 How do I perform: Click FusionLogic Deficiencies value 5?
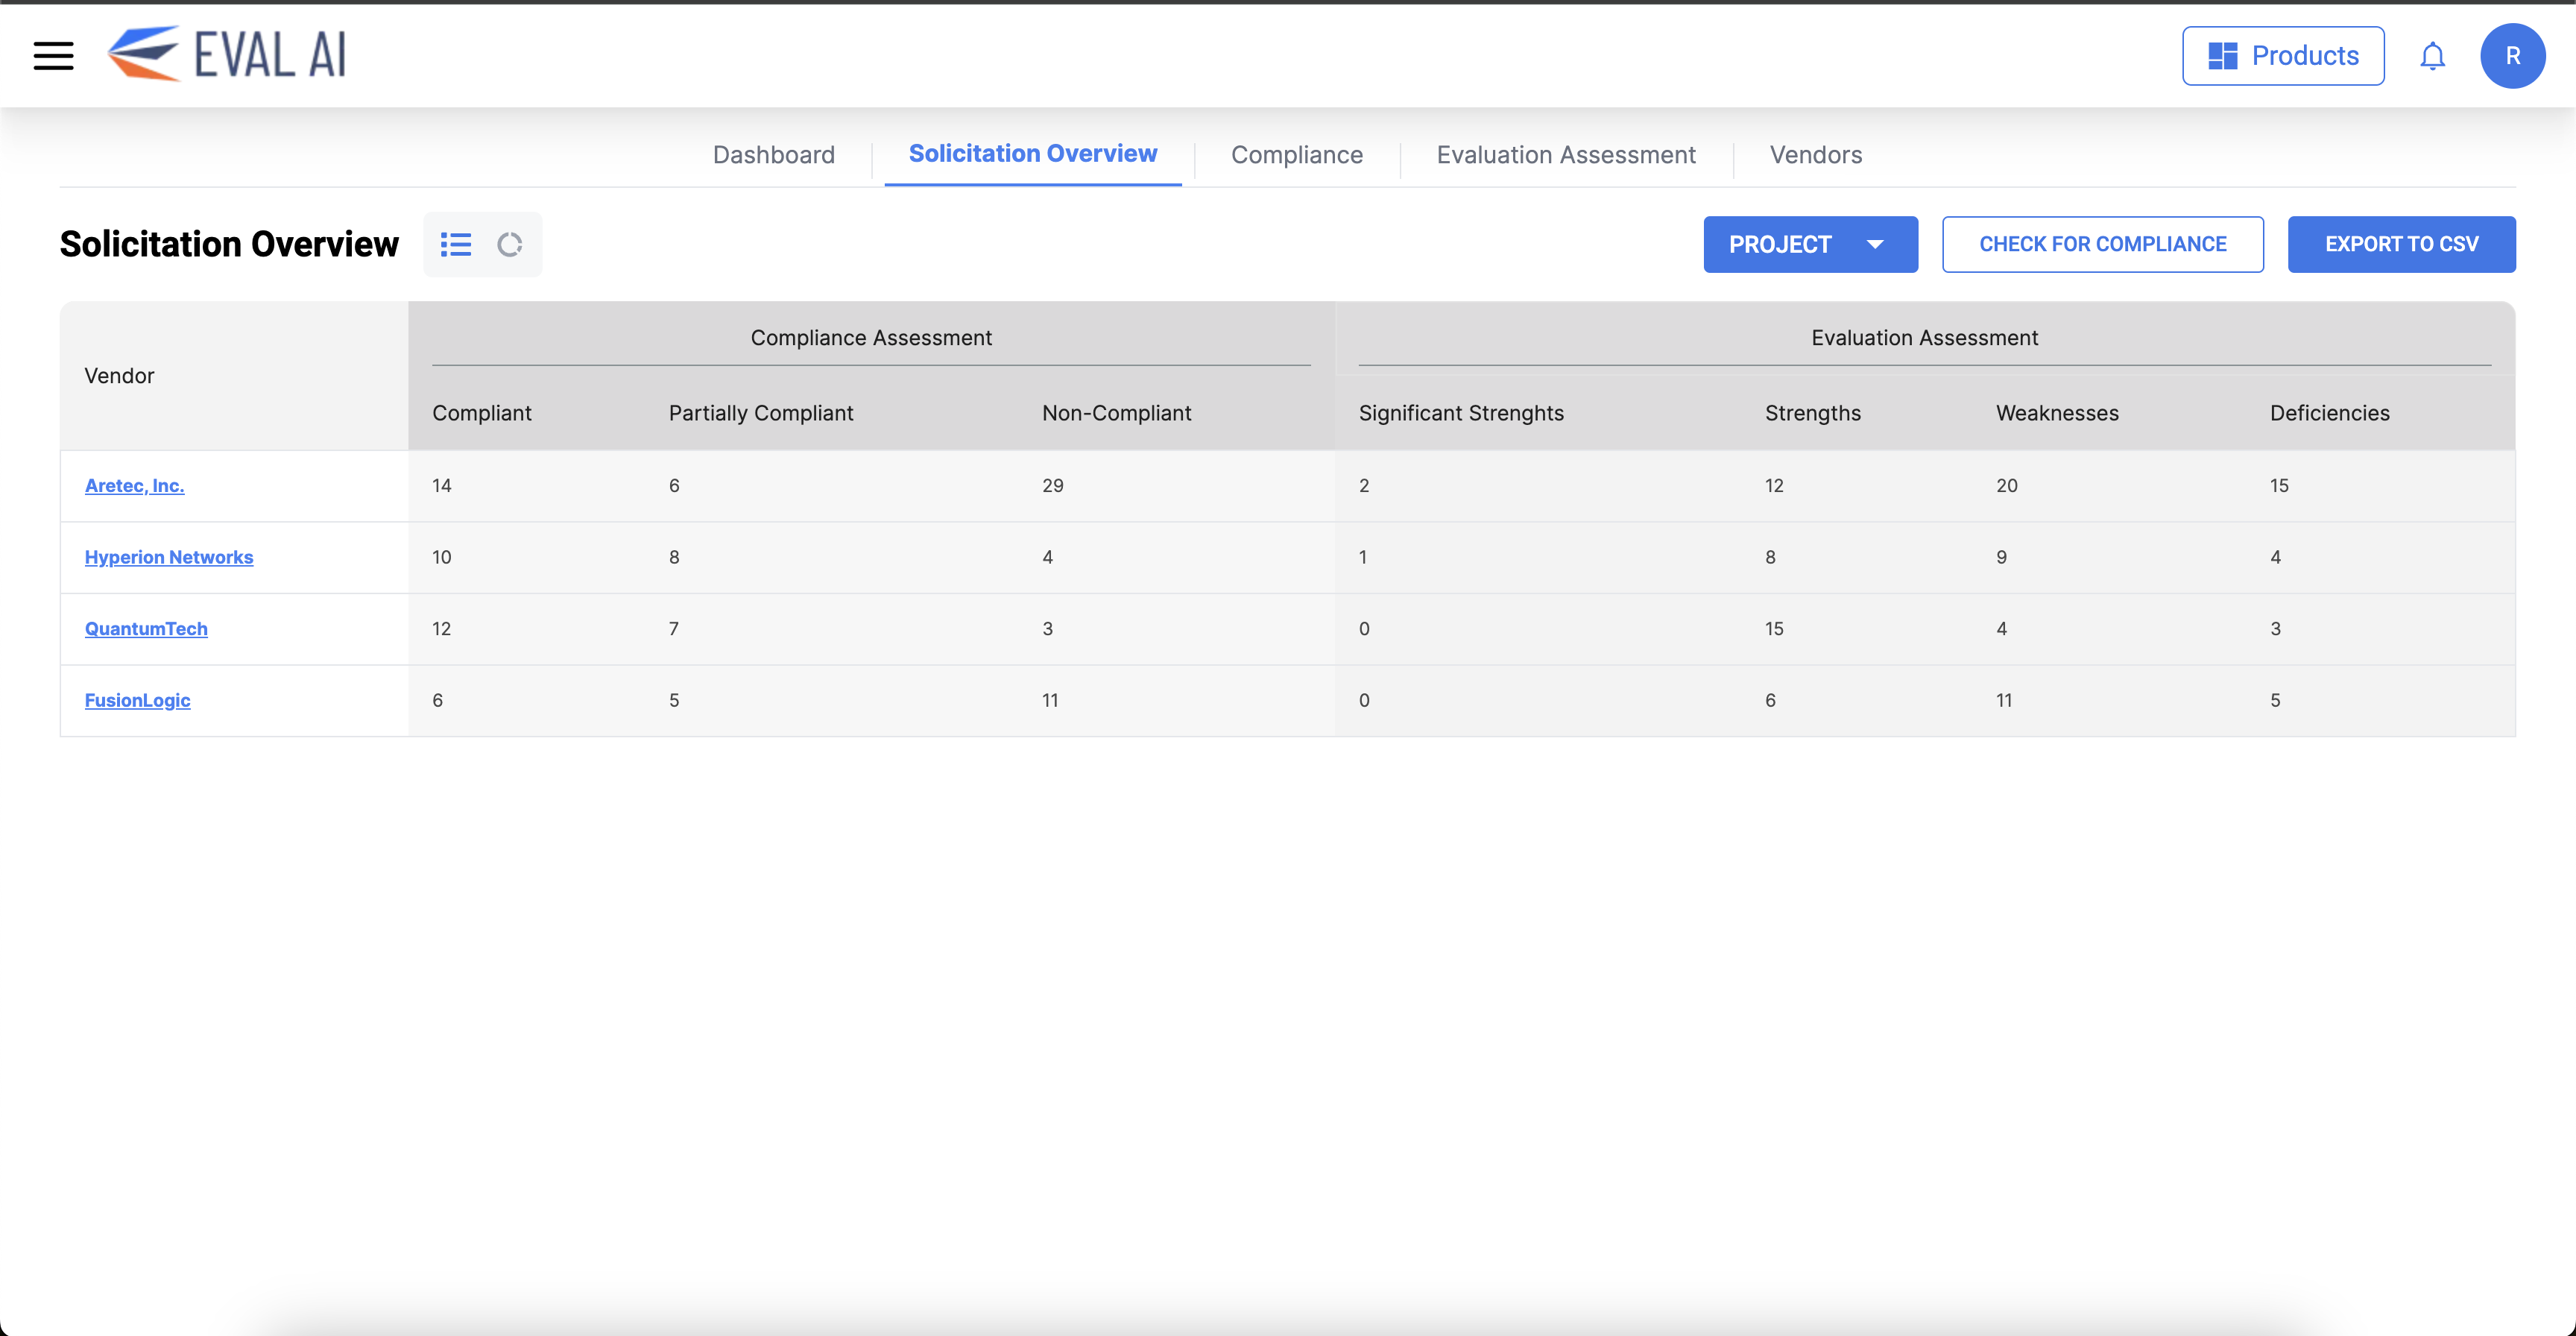pos(2274,700)
